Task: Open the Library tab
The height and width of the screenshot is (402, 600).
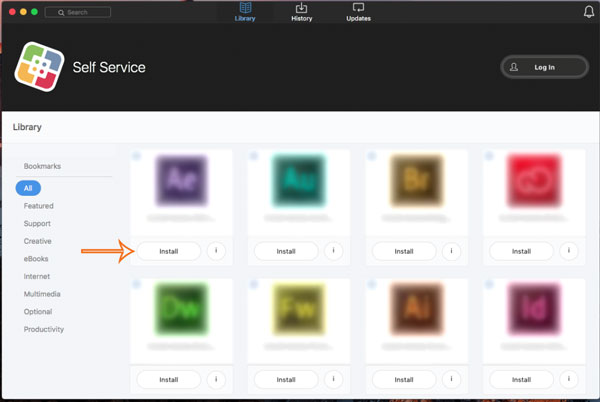Action: [245, 13]
